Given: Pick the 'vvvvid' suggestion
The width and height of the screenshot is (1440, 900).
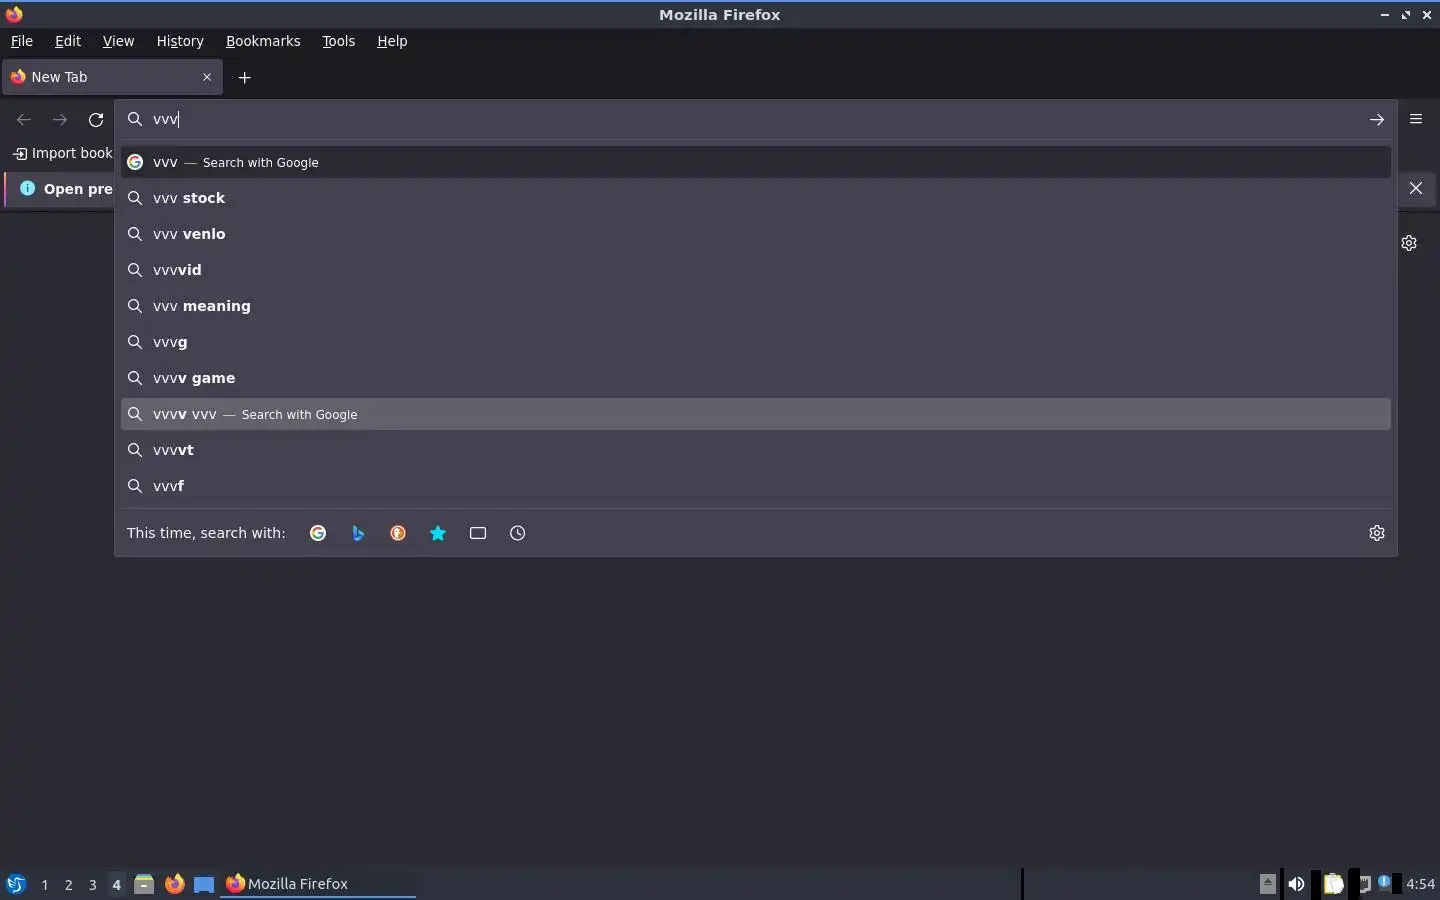Looking at the screenshot, I should click(x=756, y=270).
